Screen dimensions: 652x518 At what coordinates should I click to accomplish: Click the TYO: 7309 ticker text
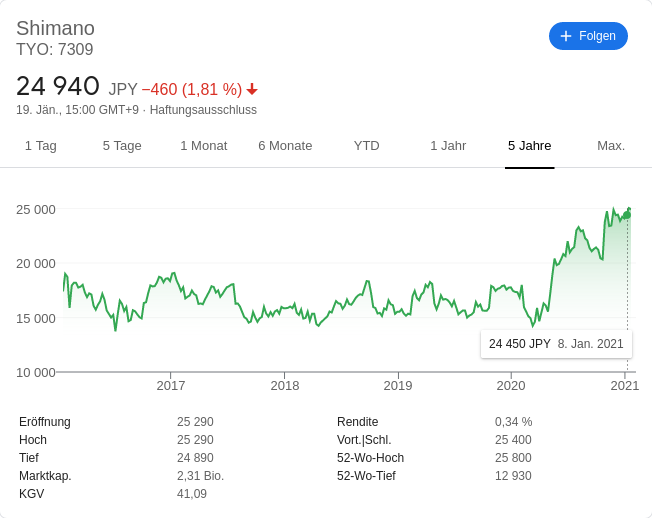[x=54, y=49]
